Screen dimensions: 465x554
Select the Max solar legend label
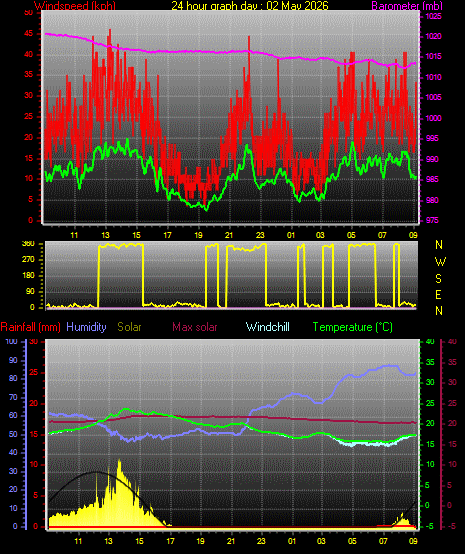click(x=195, y=327)
